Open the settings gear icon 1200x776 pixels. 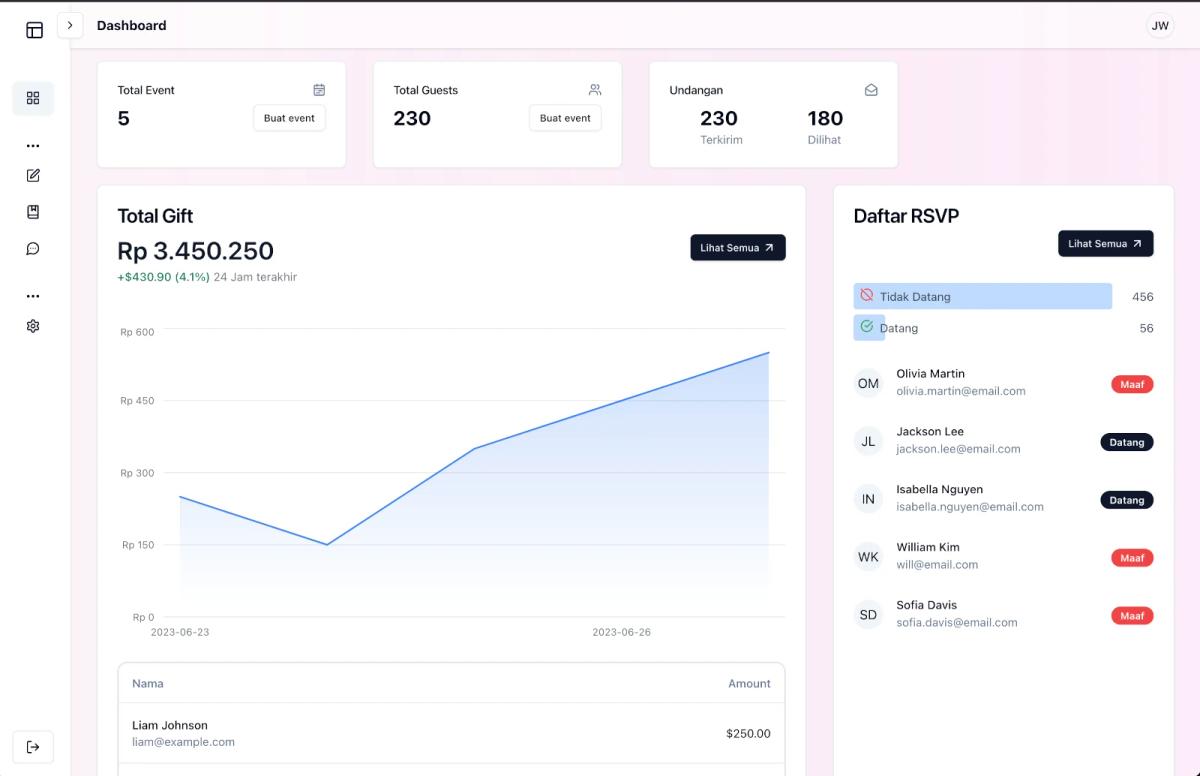(x=33, y=326)
